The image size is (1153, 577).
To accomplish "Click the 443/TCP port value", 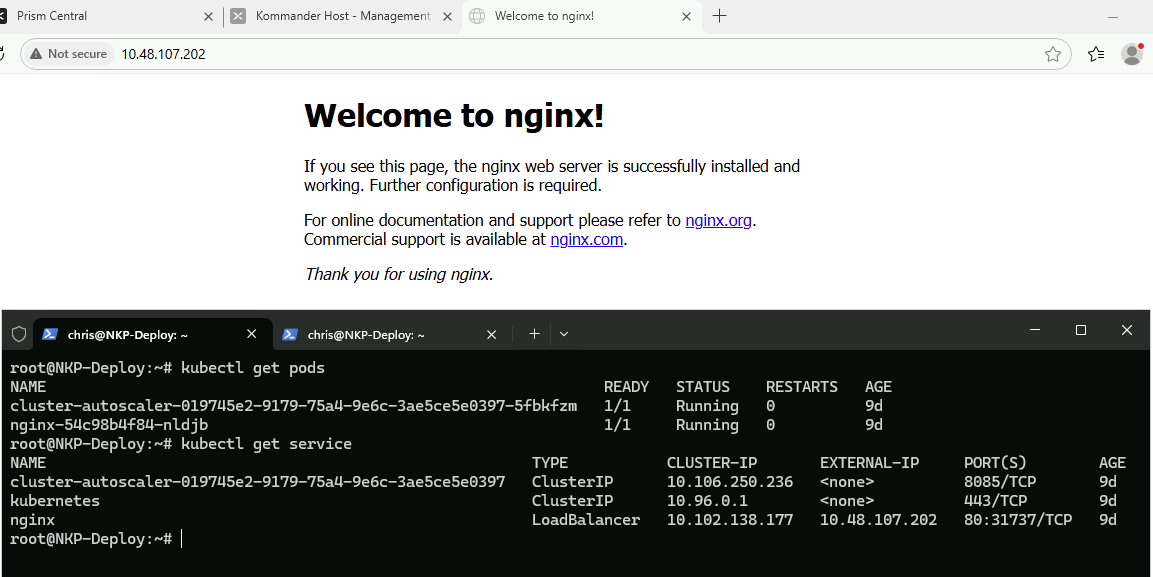I will [995, 501].
